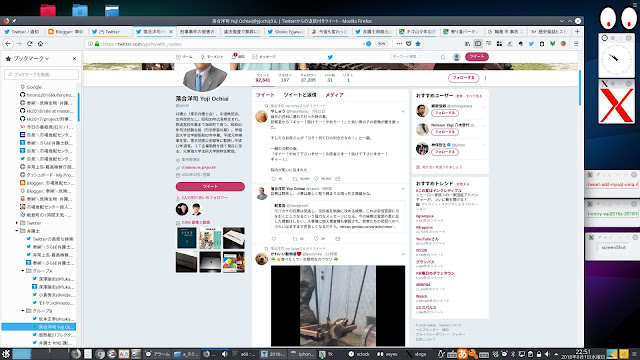Follow Yoji Ochiai with profile follow button

pos(463,78)
